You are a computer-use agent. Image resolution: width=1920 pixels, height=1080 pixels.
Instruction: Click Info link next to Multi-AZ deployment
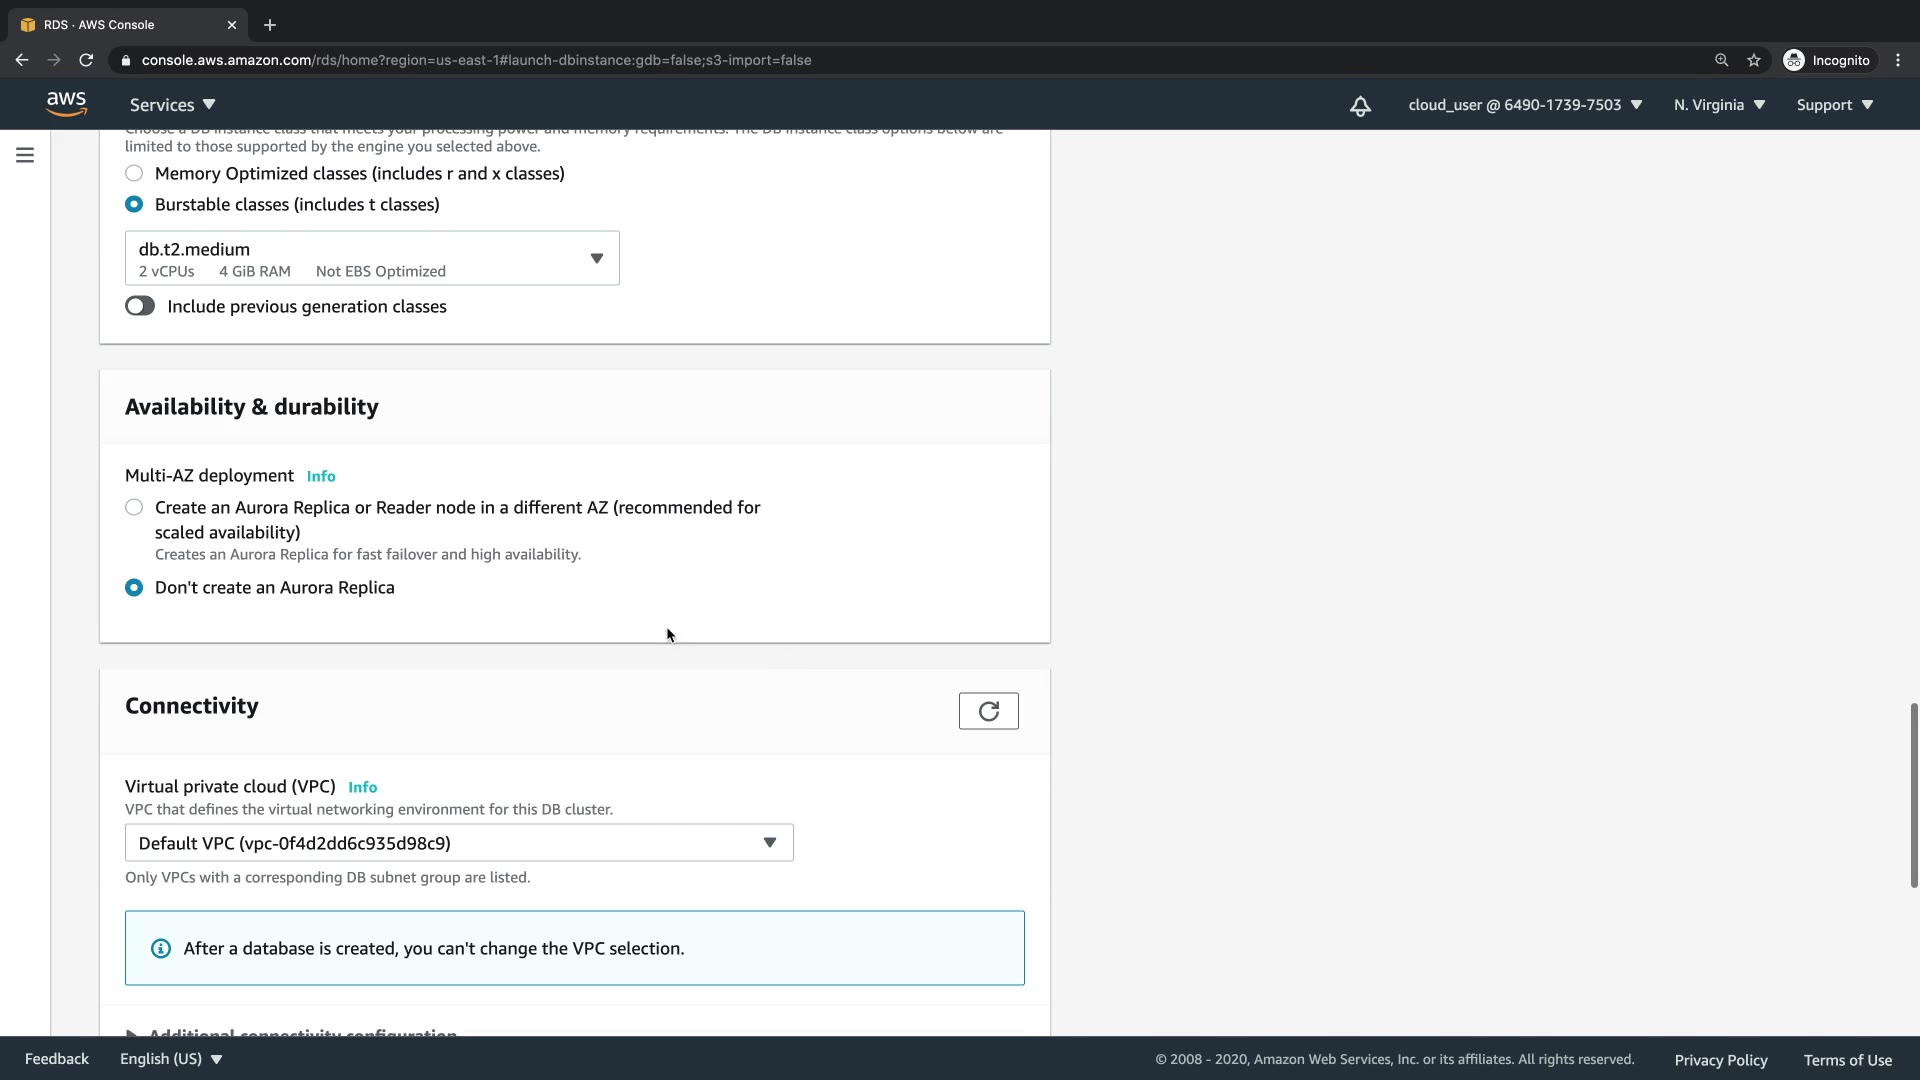point(321,476)
